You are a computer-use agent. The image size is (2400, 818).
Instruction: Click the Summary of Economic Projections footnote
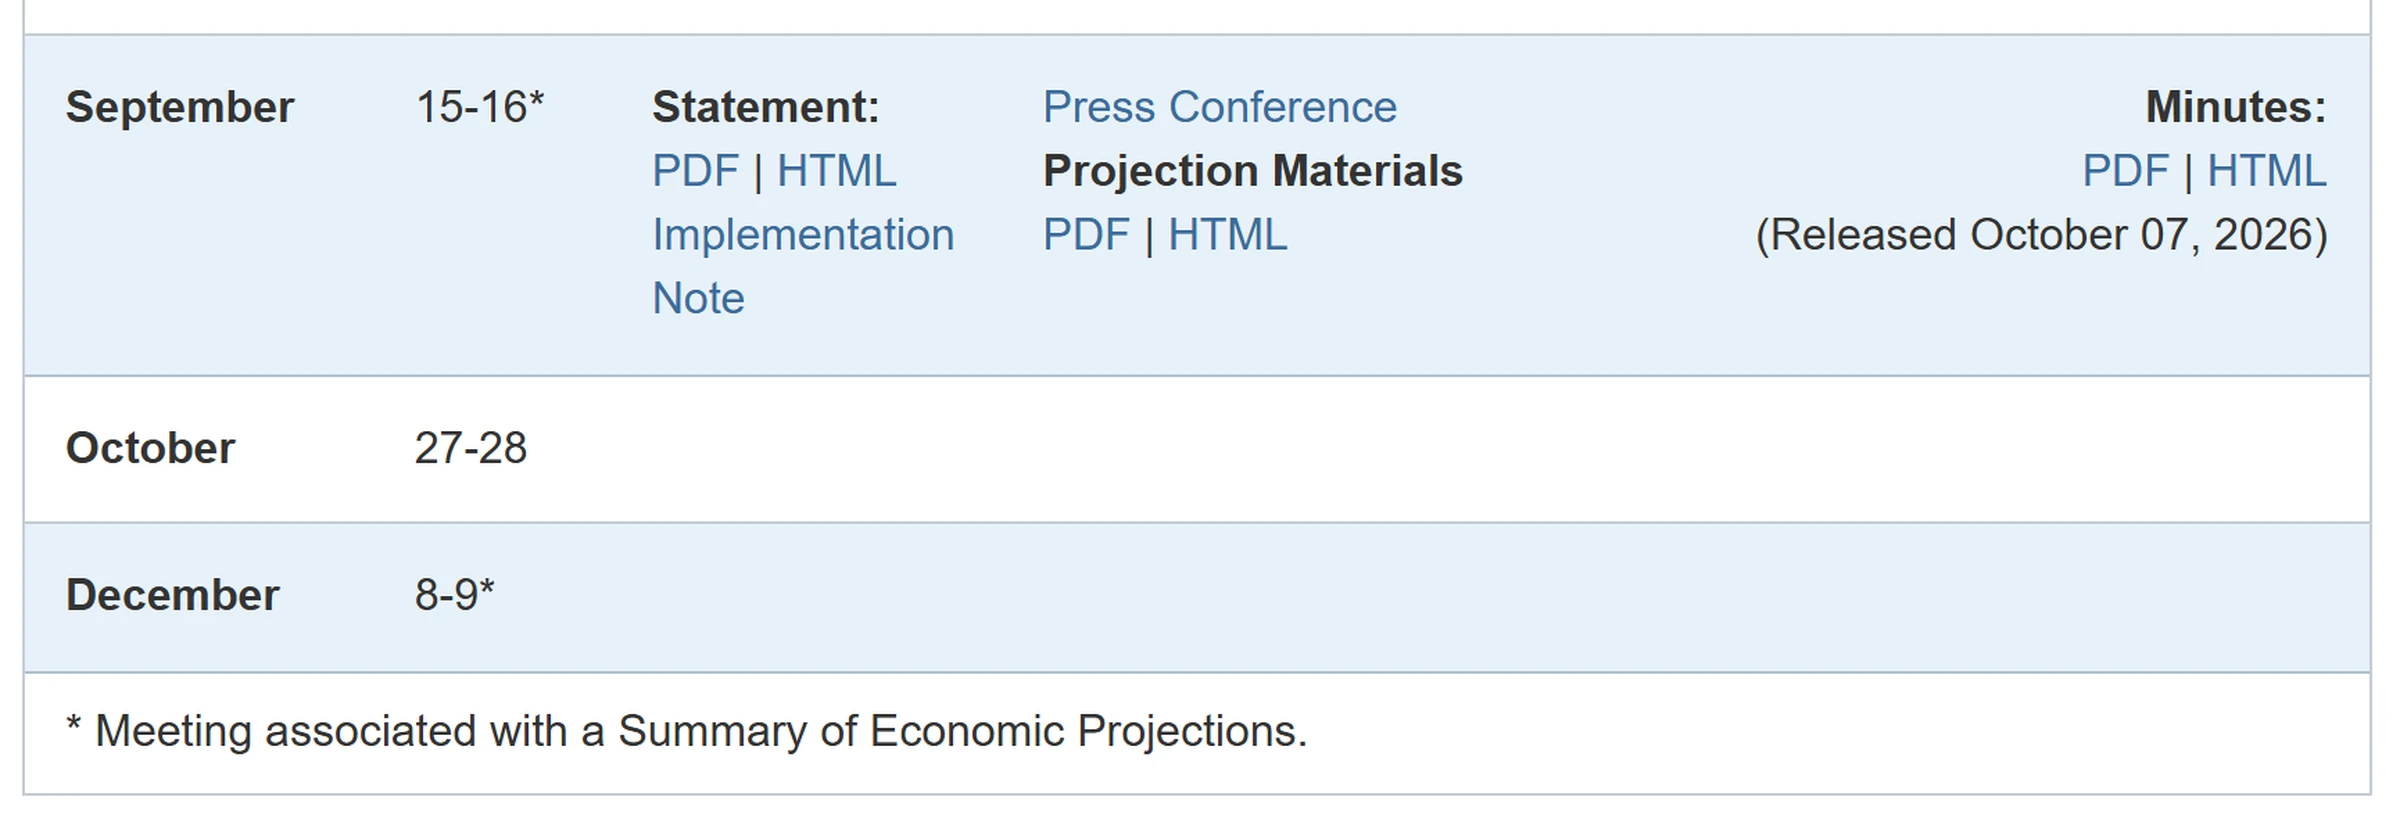tap(687, 731)
